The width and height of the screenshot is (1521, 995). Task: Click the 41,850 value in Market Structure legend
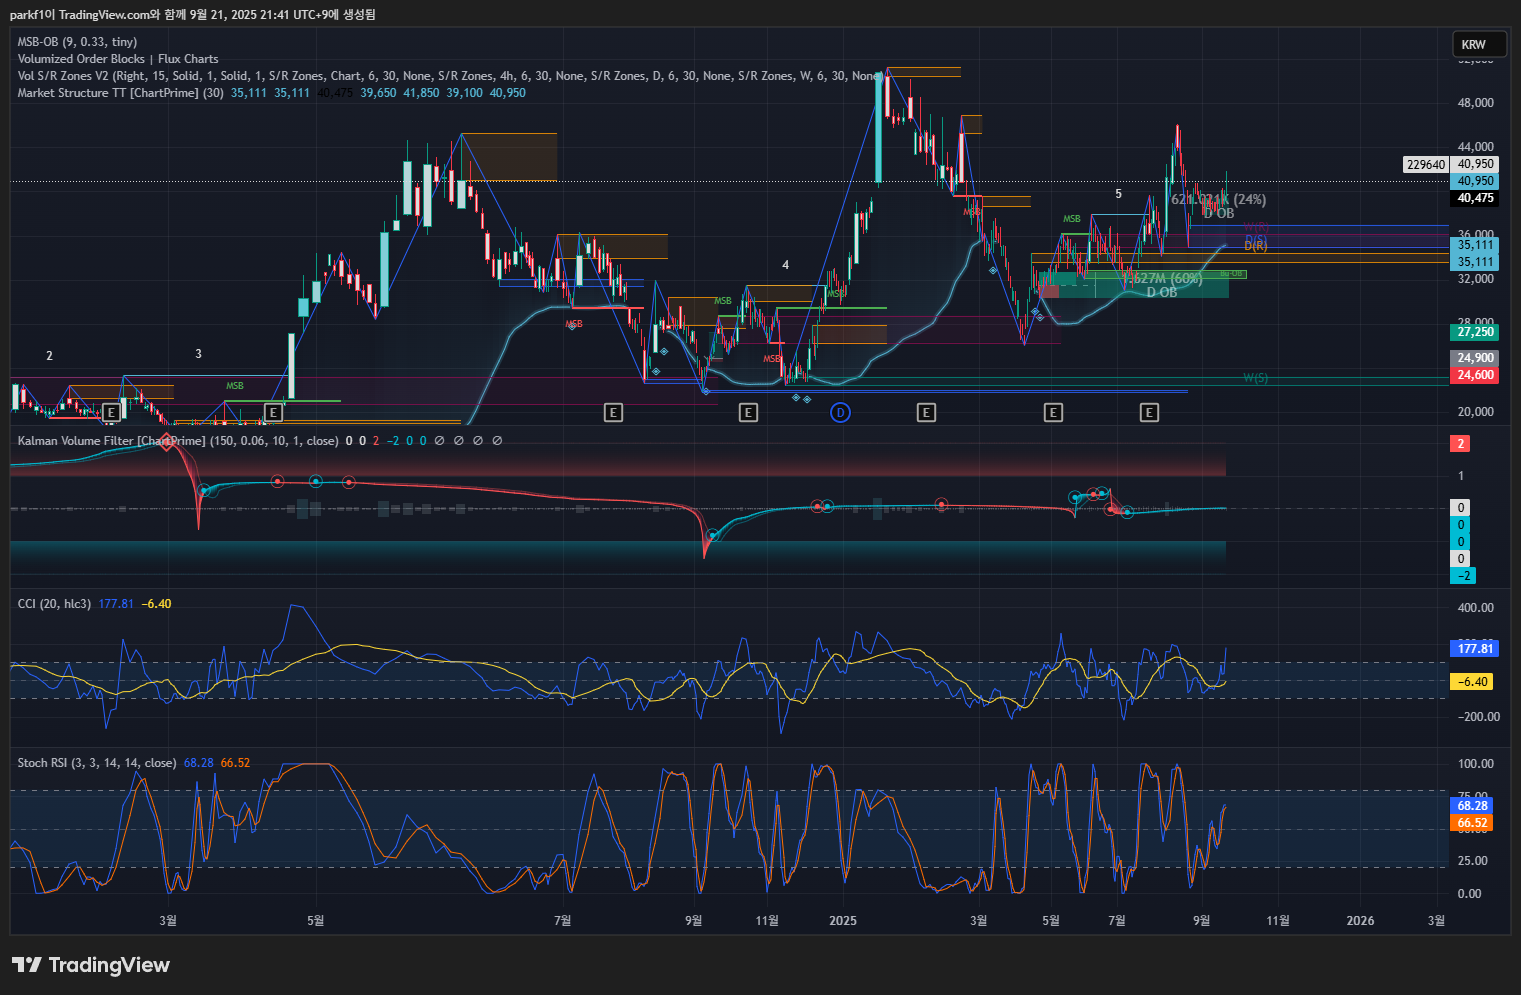(421, 93)
